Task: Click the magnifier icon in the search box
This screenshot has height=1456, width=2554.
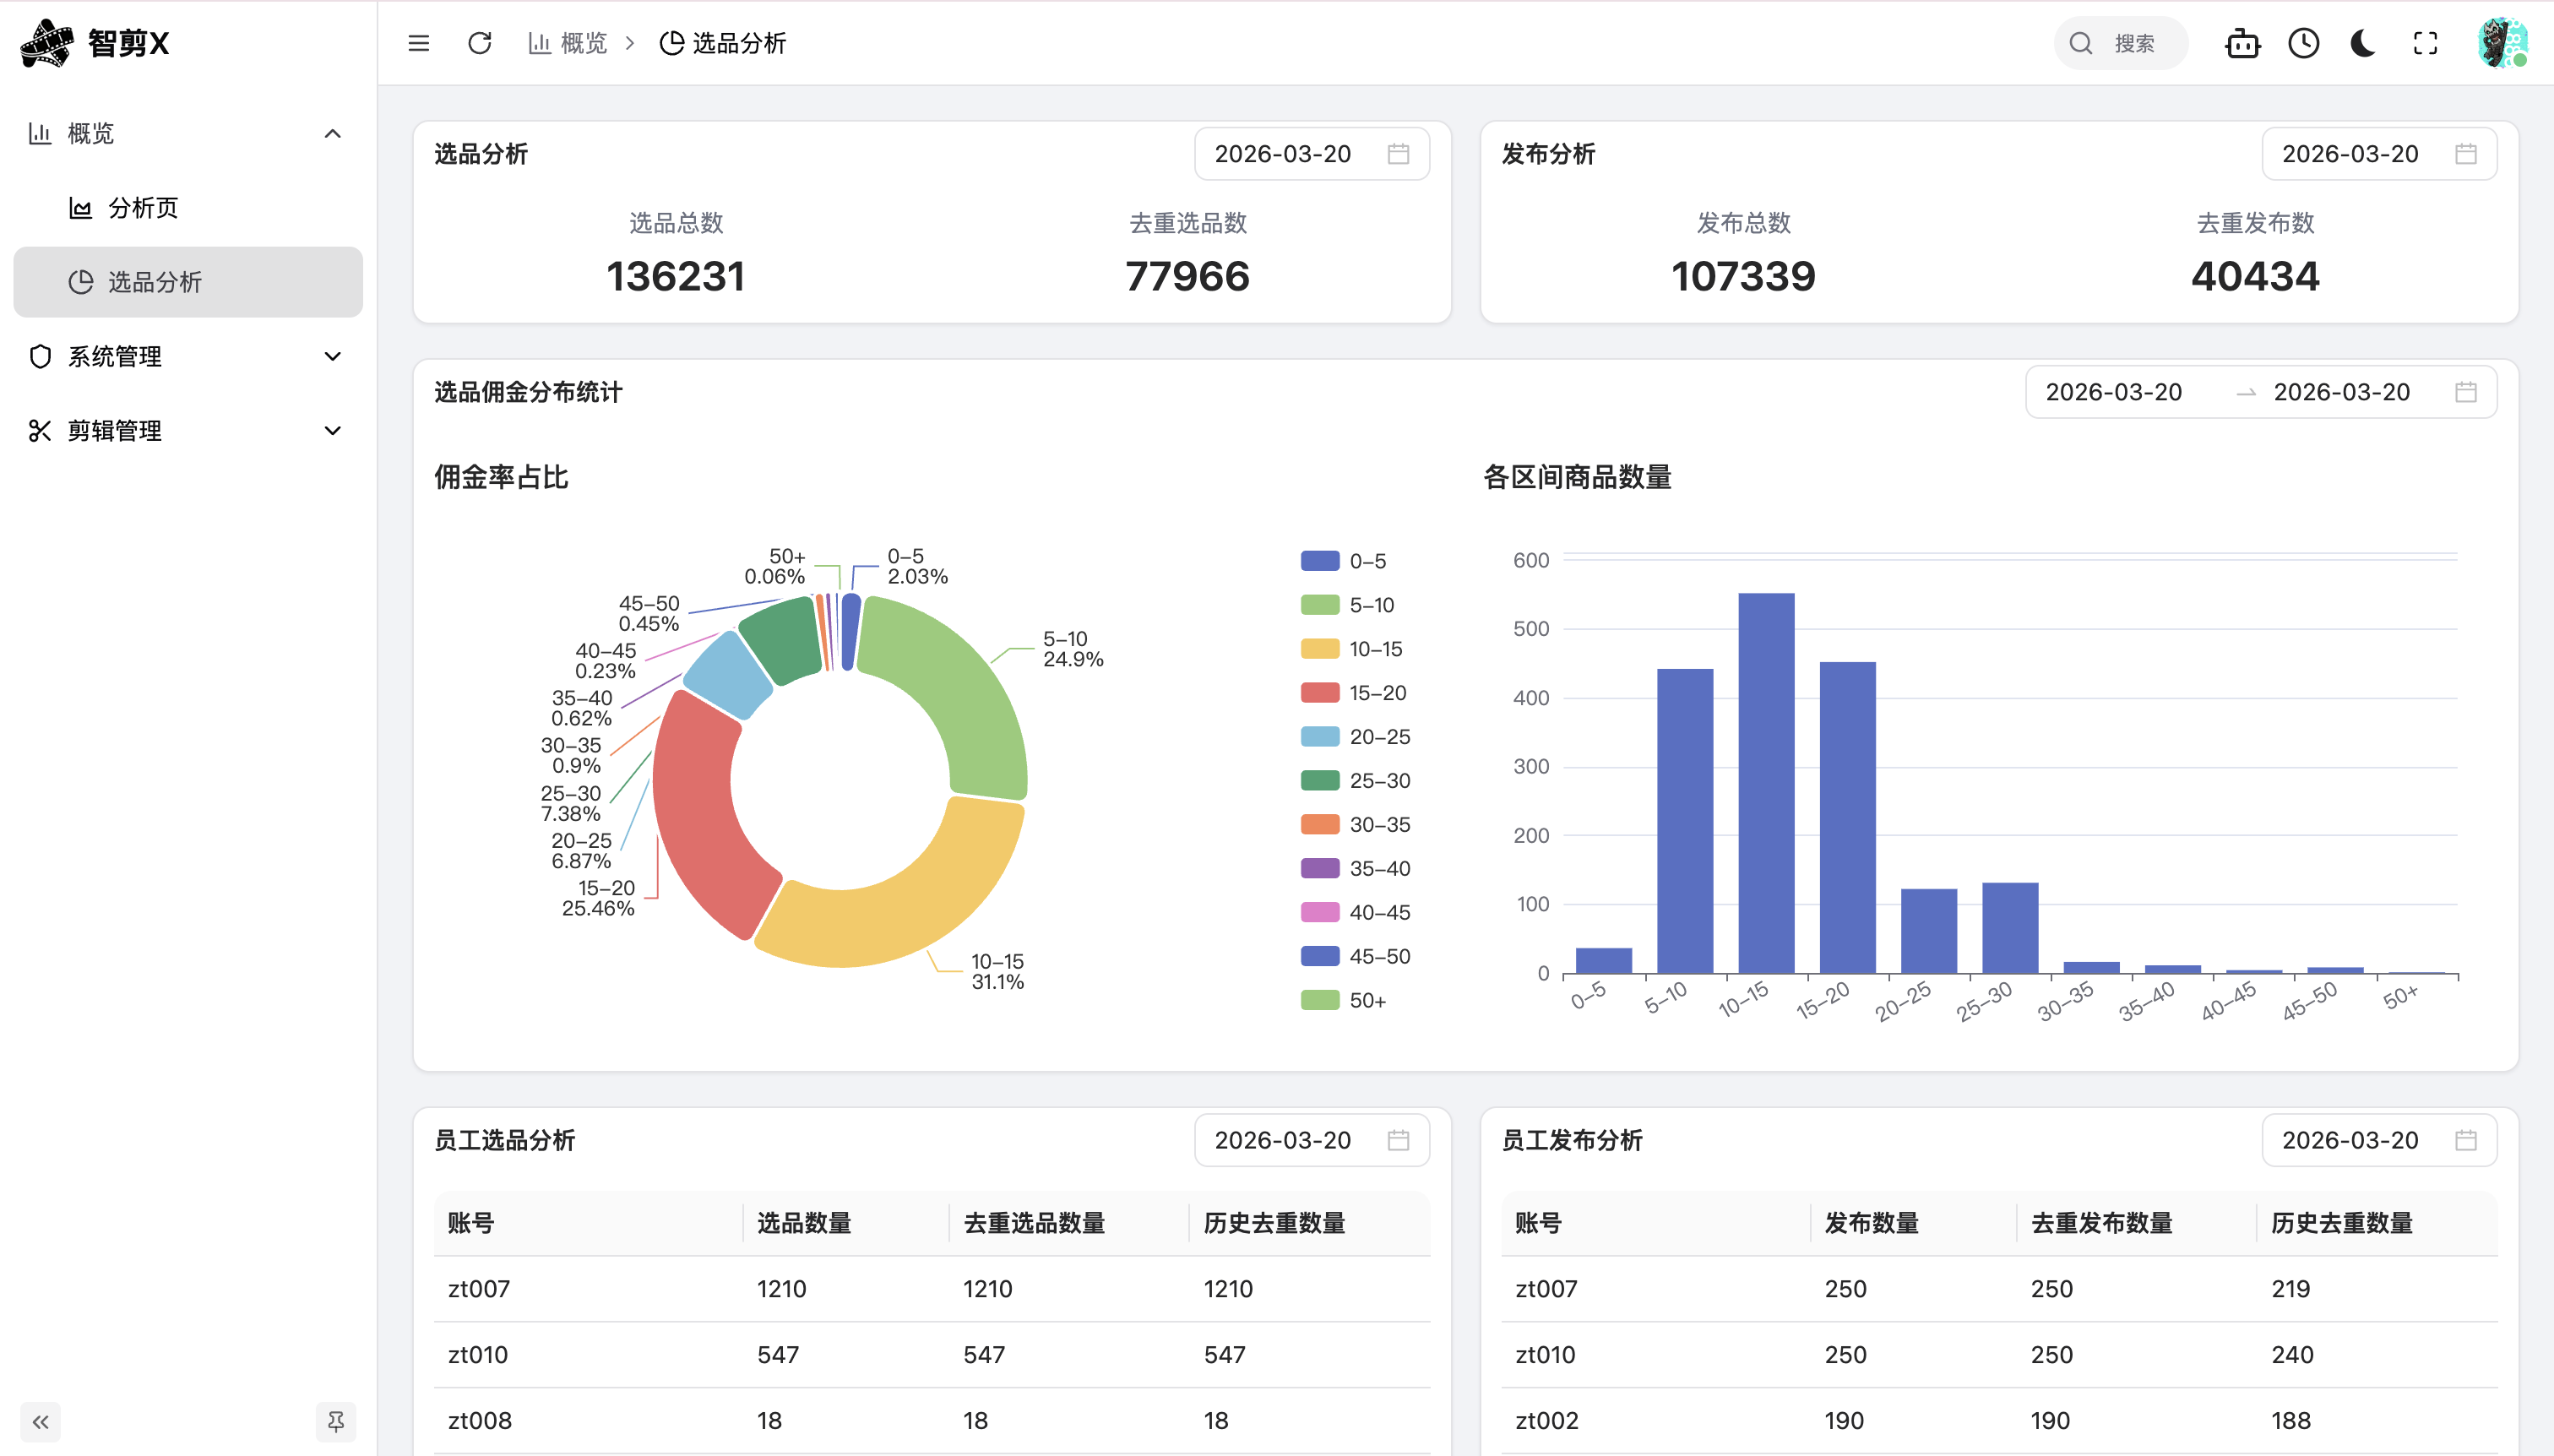Action: pos(2080,43)
